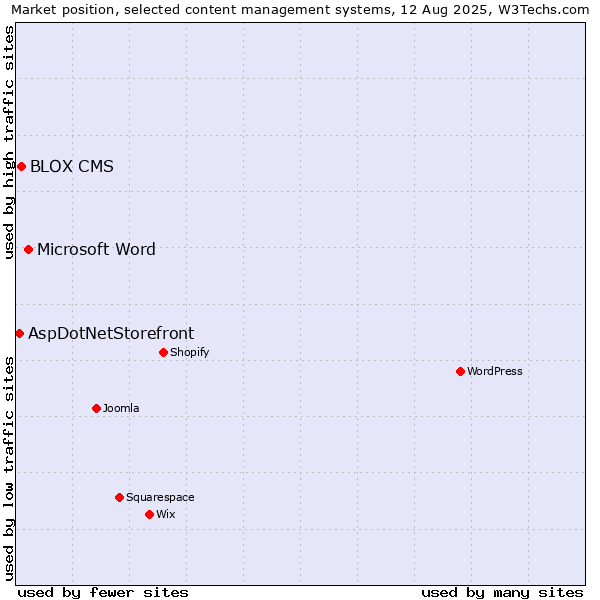Click the red AspDotNetStorefront data point
This screenshot has height=600, width=600.
tap(20, 334)
